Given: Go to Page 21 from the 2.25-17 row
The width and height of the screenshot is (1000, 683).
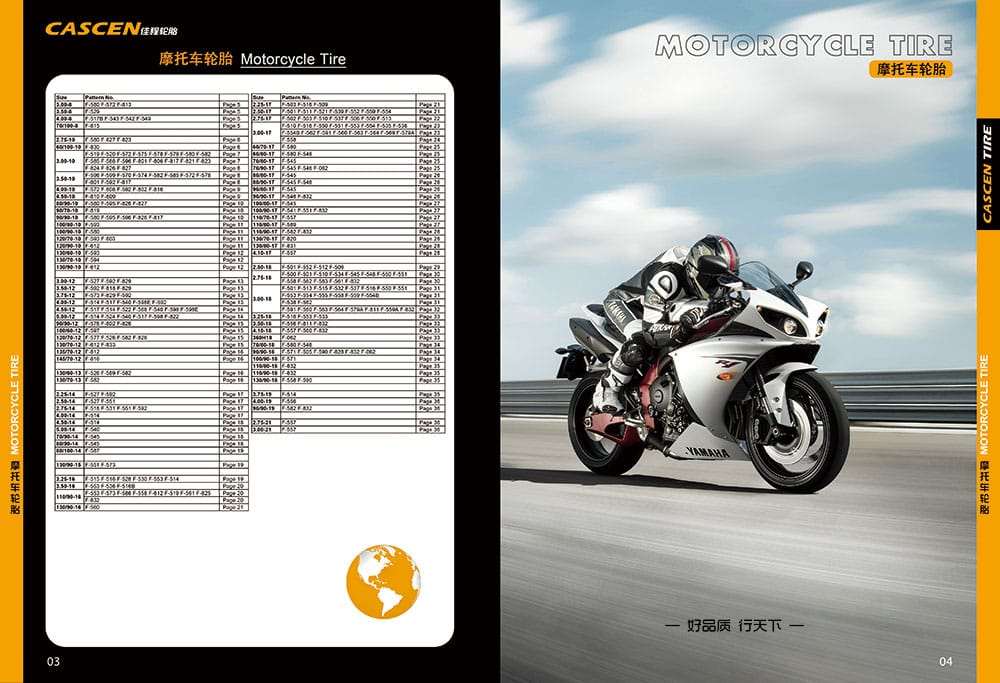Looking at the screenshot, I should click(x=429, y=104).
